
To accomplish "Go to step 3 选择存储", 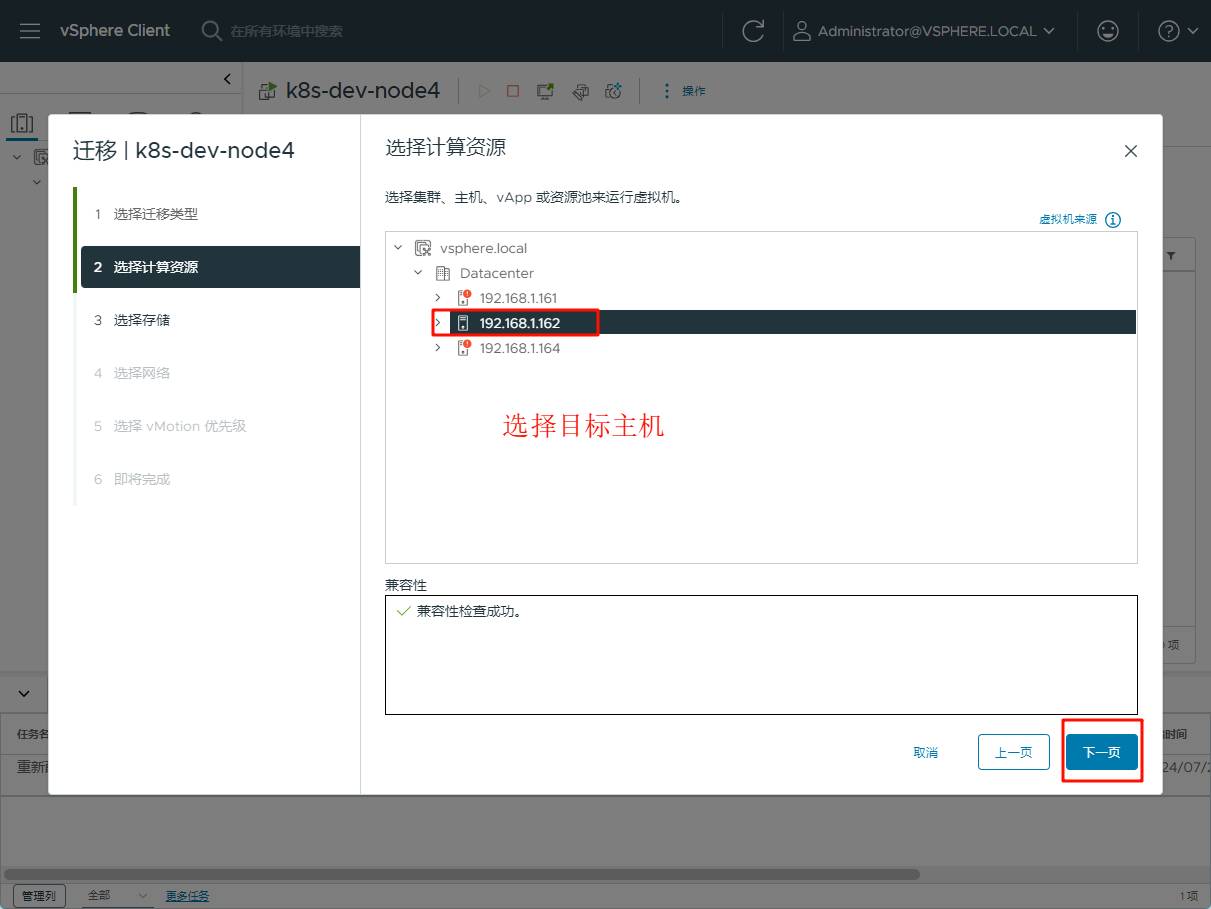I will 141,320.
